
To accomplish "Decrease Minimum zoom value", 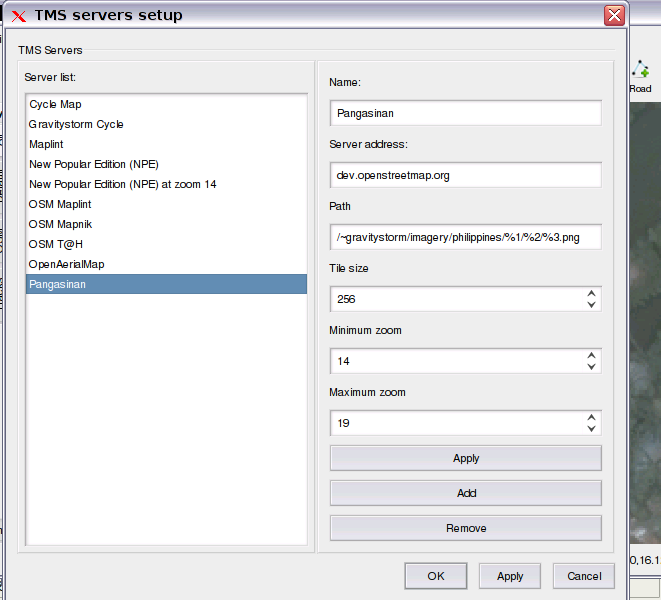I will click(x=591, y=366).
